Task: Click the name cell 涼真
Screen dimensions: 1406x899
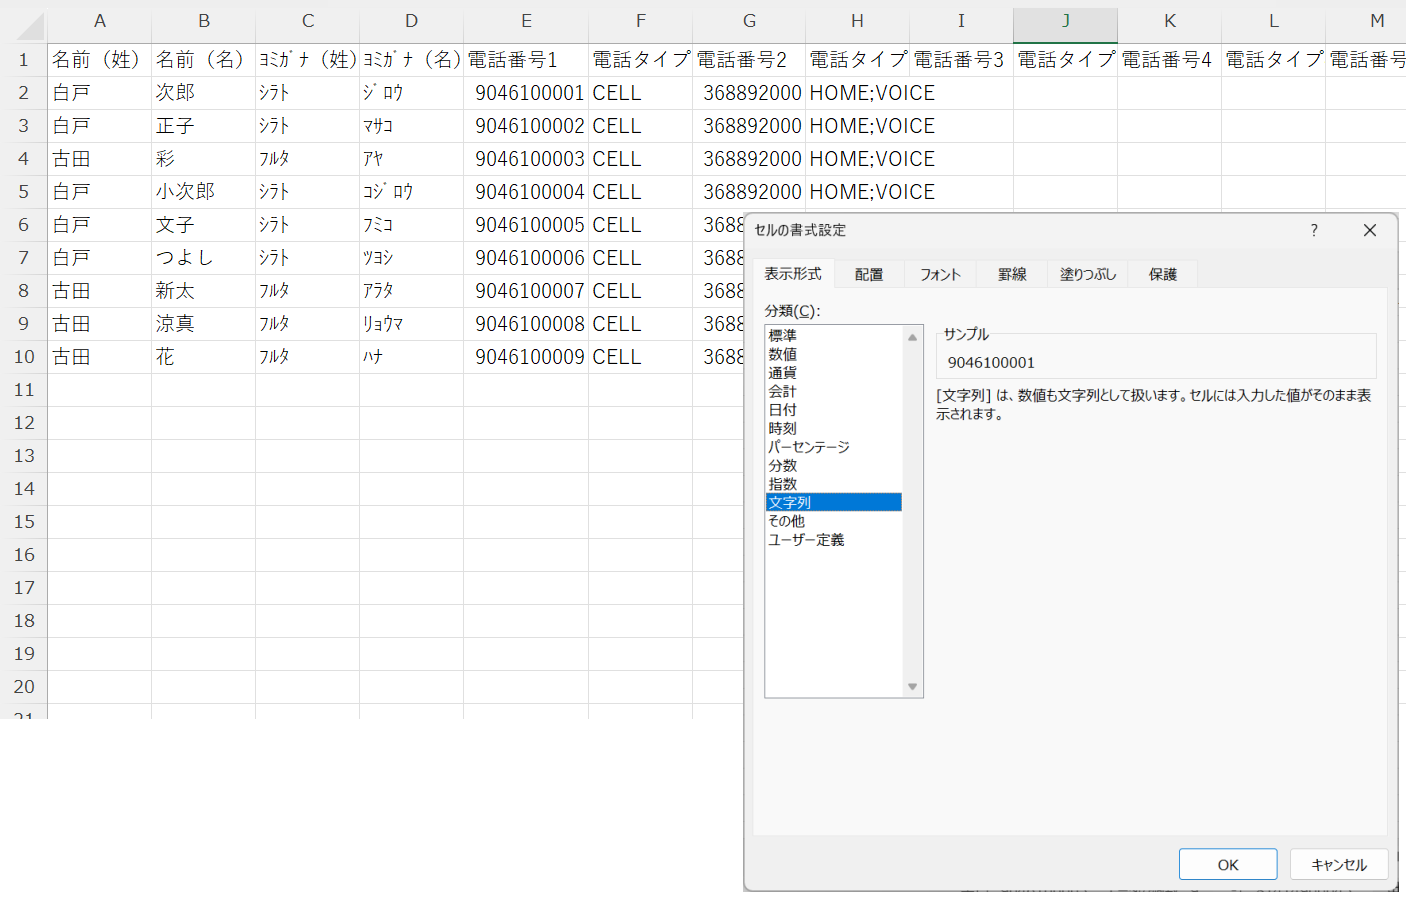Action: (204, 324)
